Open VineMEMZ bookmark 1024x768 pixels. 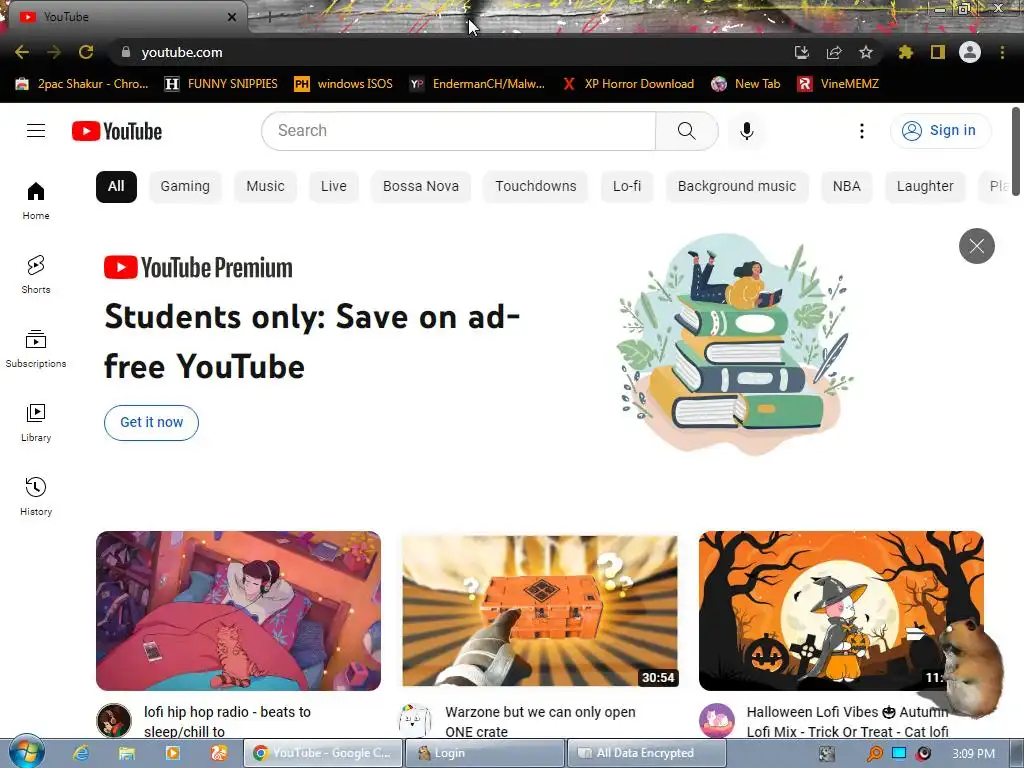(x=838, y=84)
